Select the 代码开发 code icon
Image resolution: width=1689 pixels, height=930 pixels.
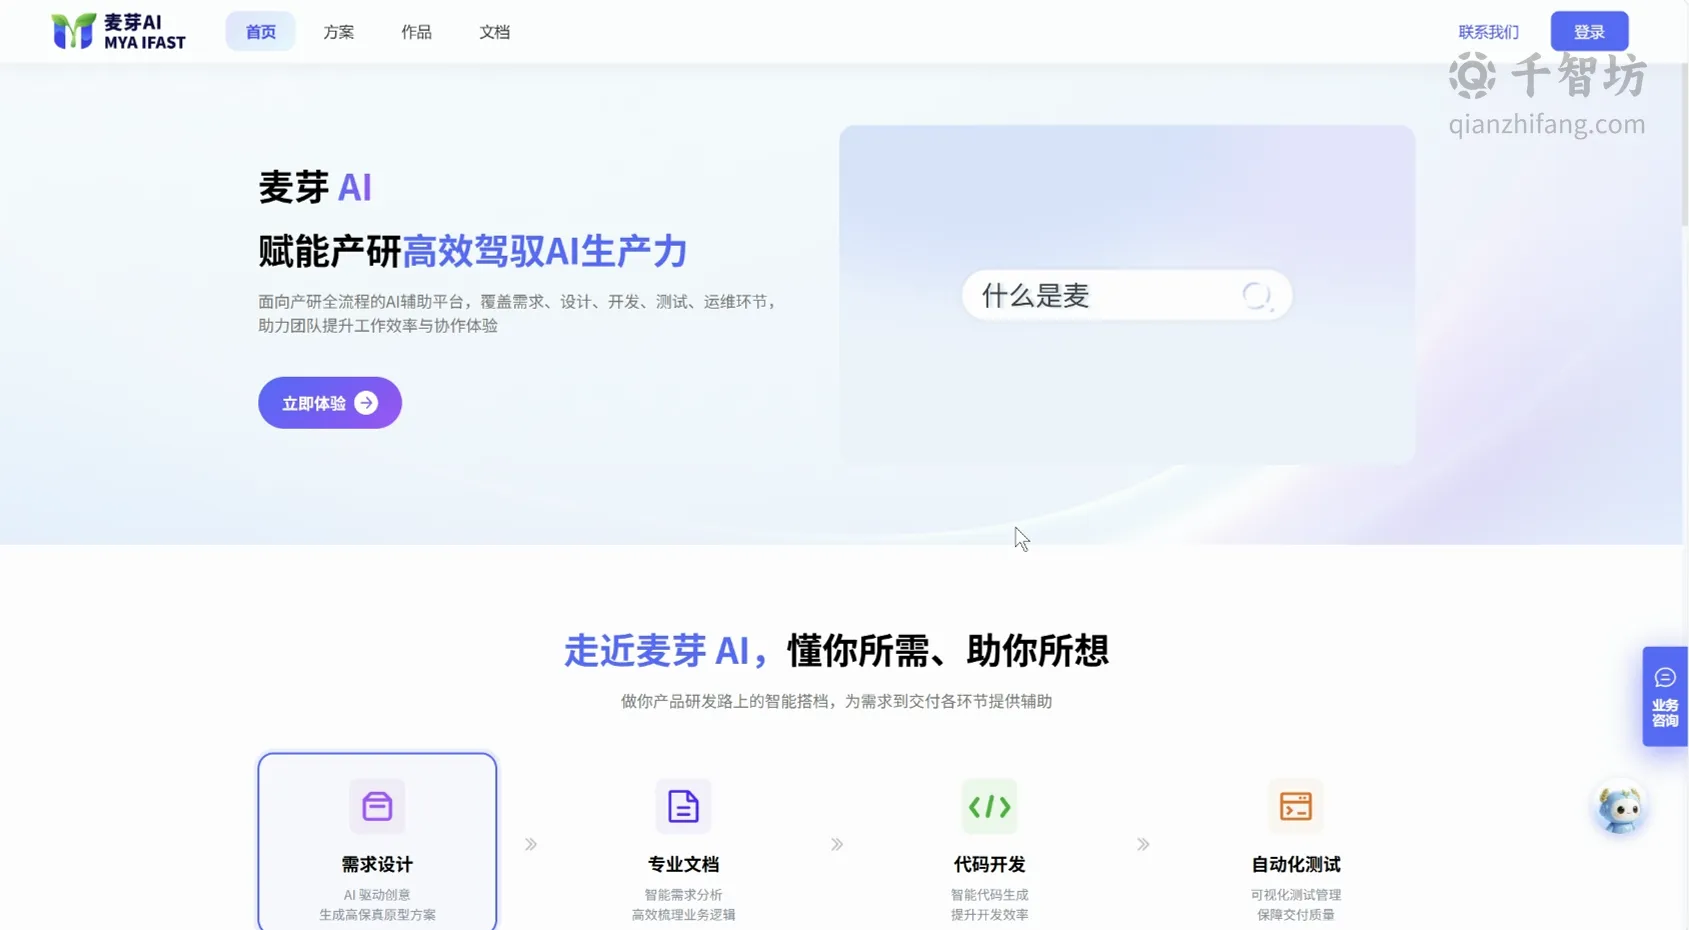coord(989,806)
